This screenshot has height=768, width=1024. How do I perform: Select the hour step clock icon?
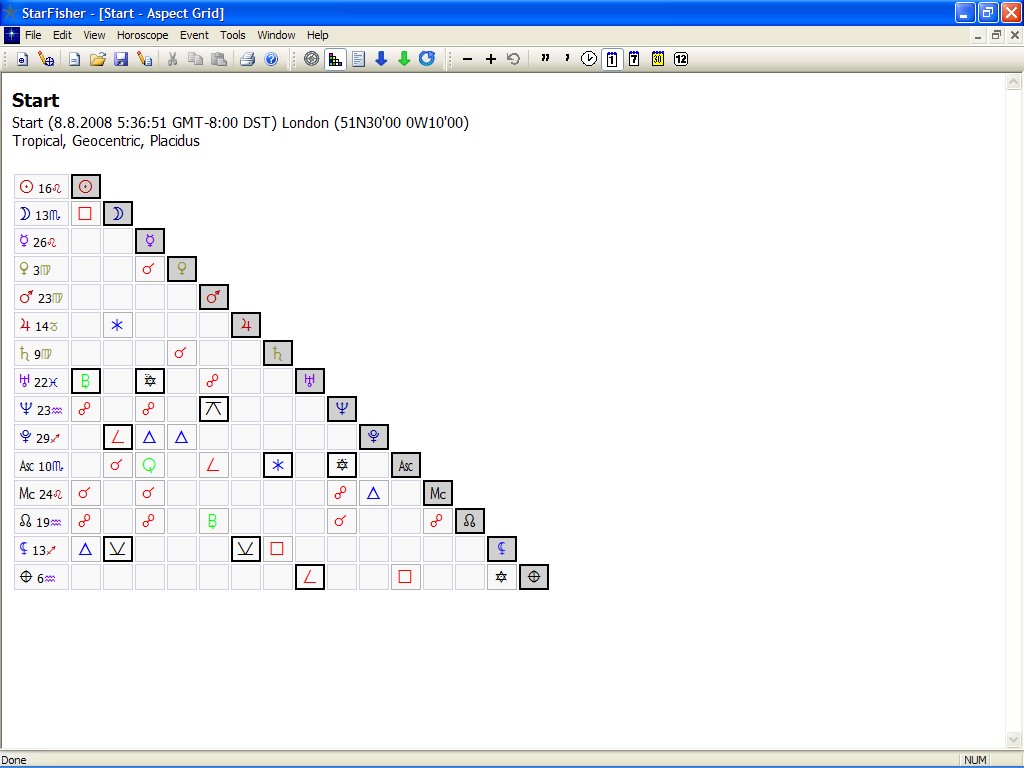click(x=589, y=59)
